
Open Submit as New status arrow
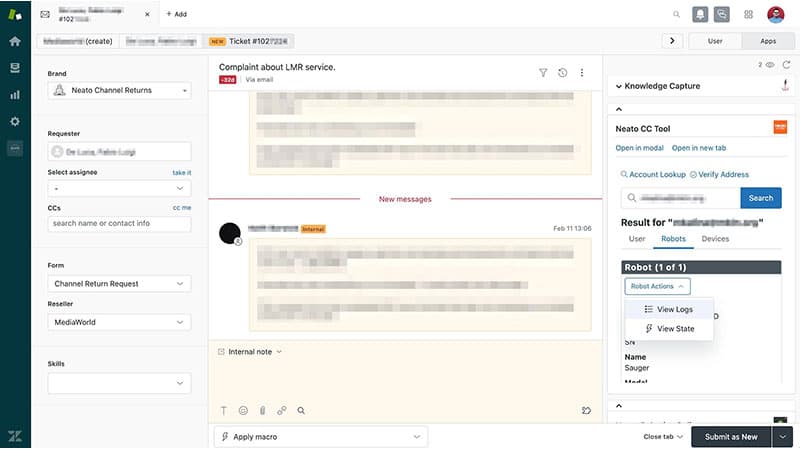783,437
